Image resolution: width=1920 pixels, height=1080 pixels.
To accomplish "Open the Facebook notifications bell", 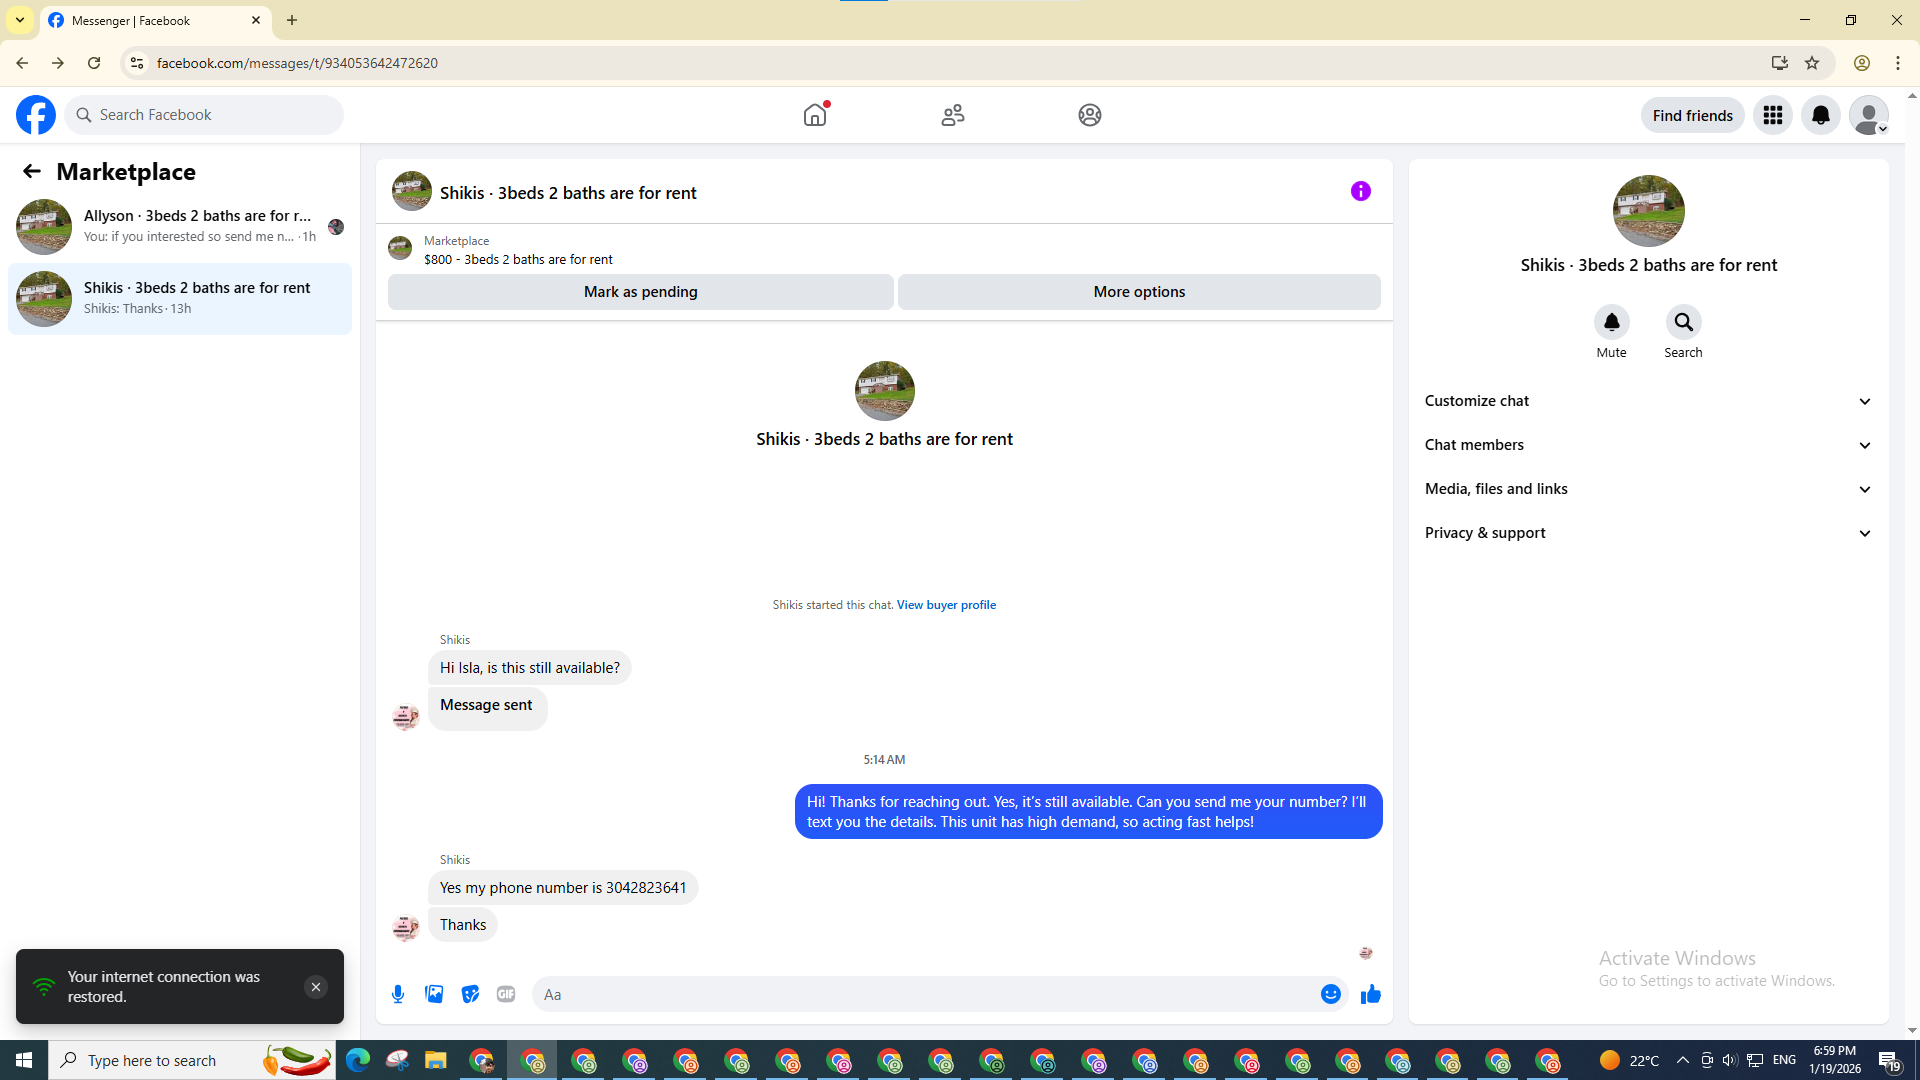I will tap(1820, 115).
